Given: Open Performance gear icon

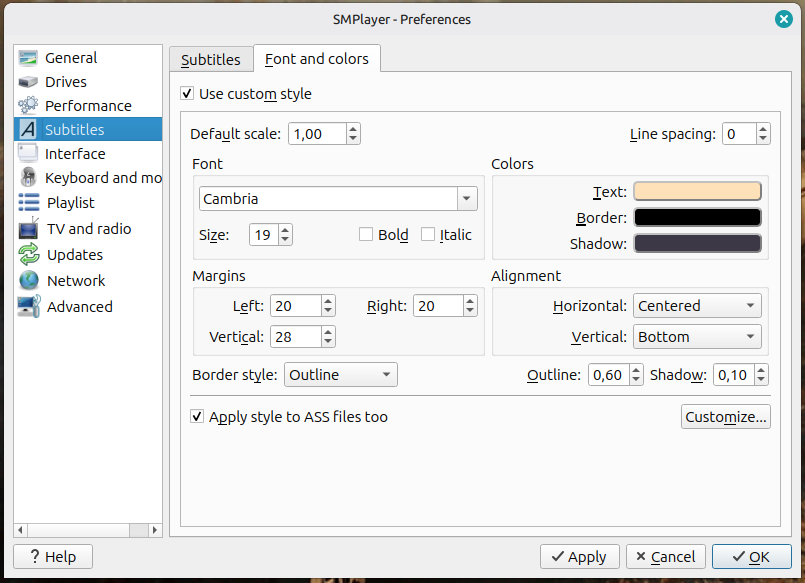Looking at the screenshot, I should [x=28, y=106].
